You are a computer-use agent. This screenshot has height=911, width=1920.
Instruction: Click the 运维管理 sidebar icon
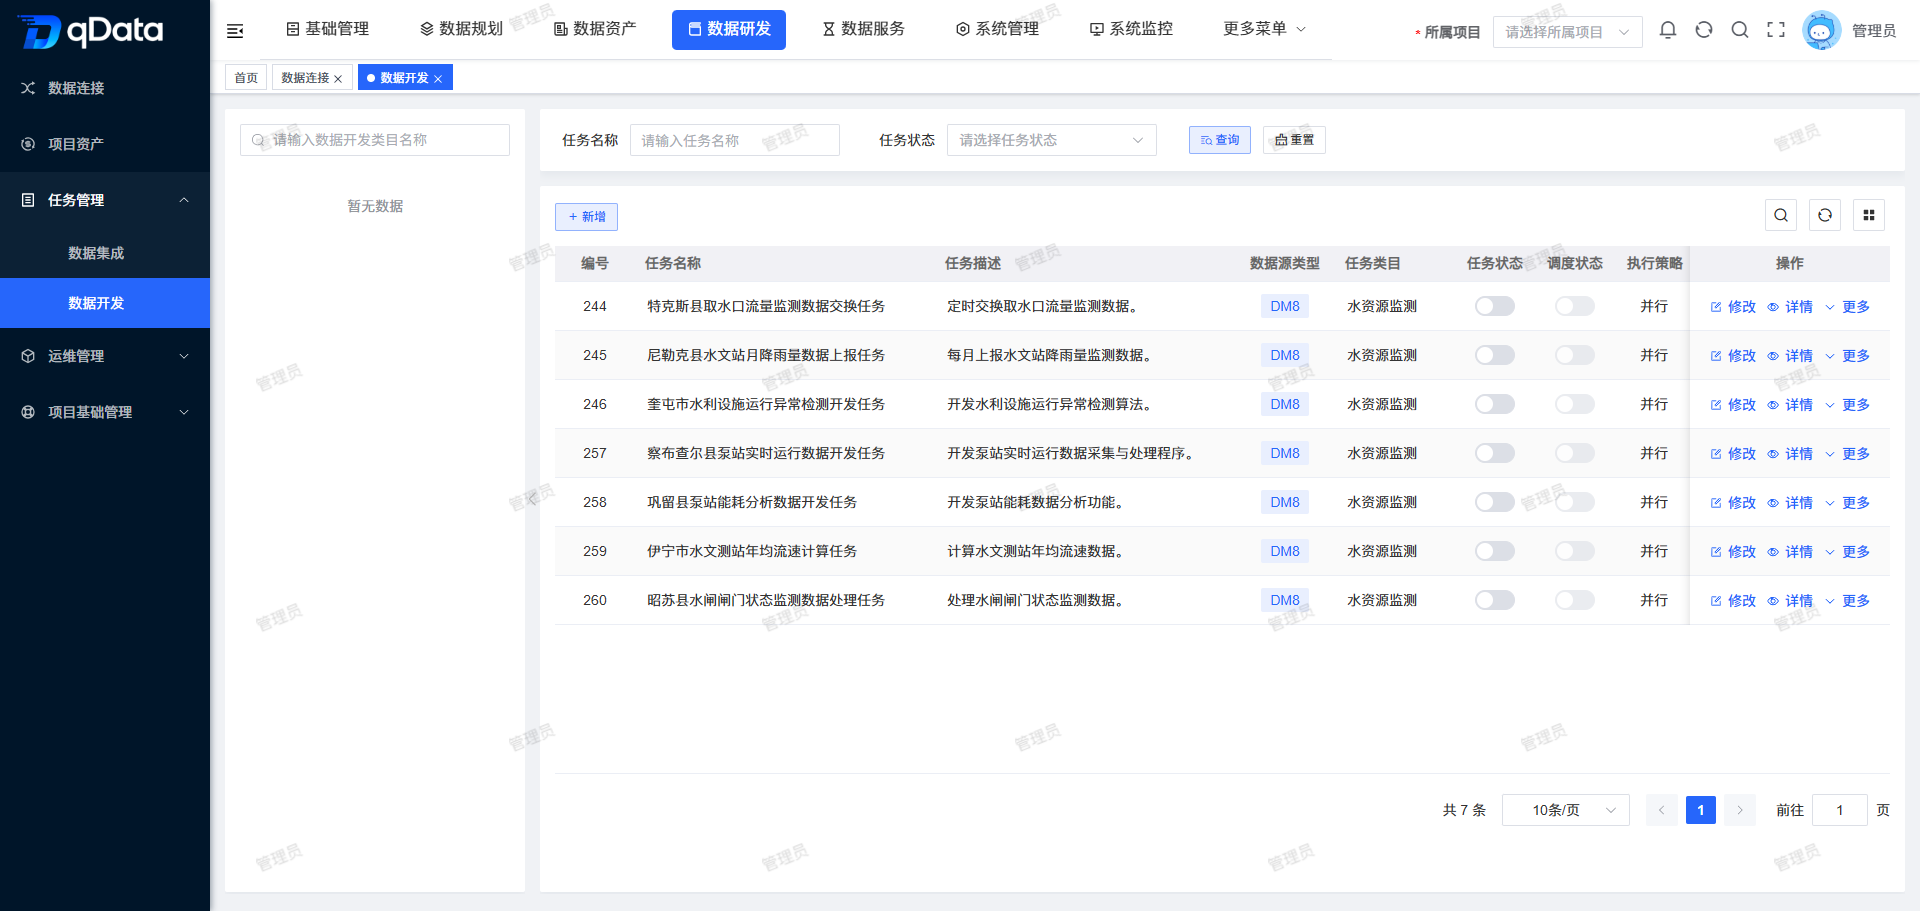tap(28, 356)
